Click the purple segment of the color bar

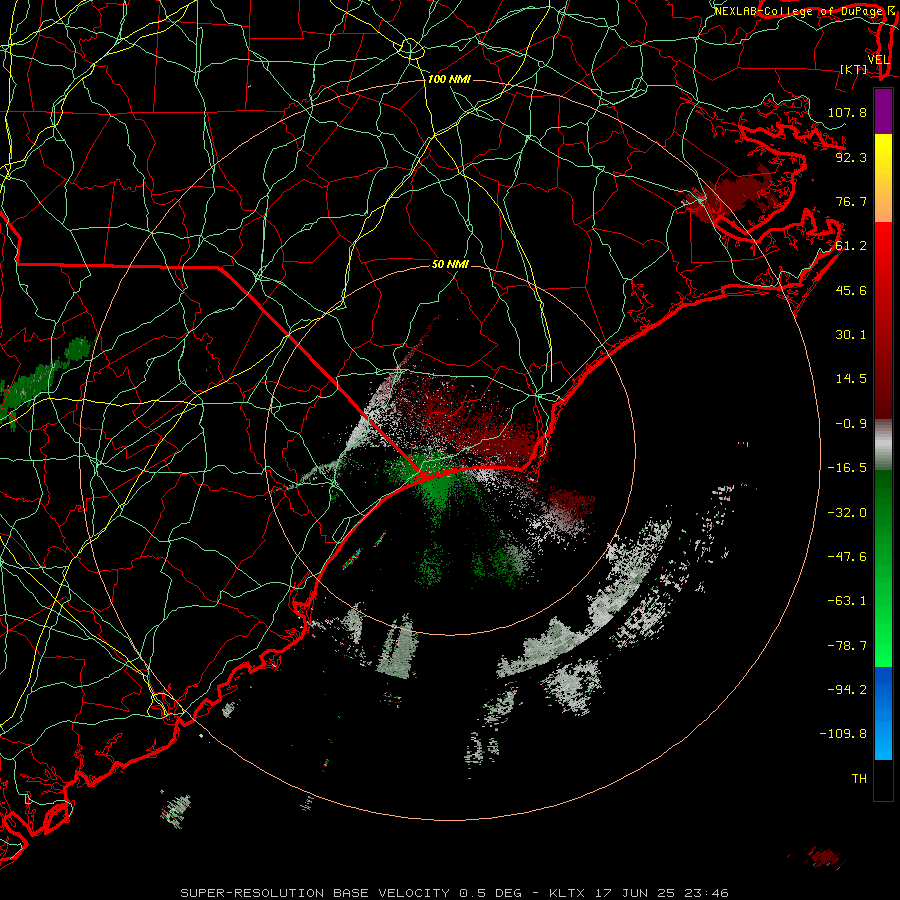point(883,111)
